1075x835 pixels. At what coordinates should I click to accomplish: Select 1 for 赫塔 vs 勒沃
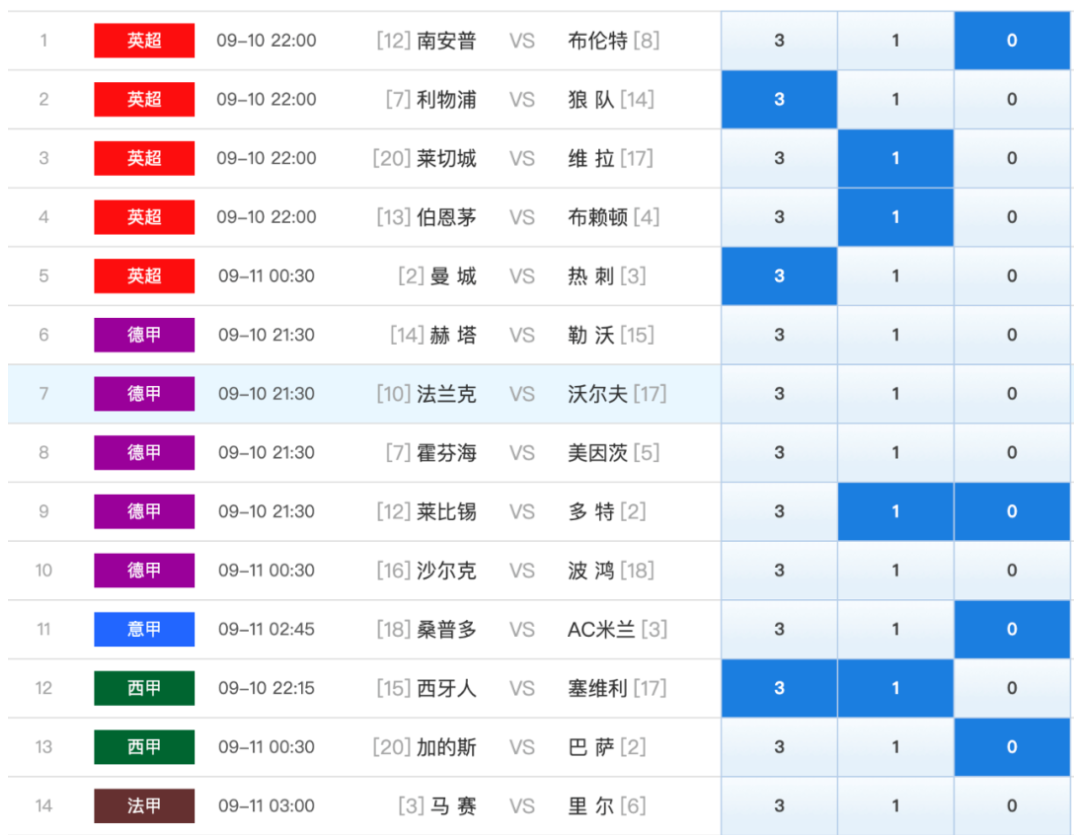(895, 335)
